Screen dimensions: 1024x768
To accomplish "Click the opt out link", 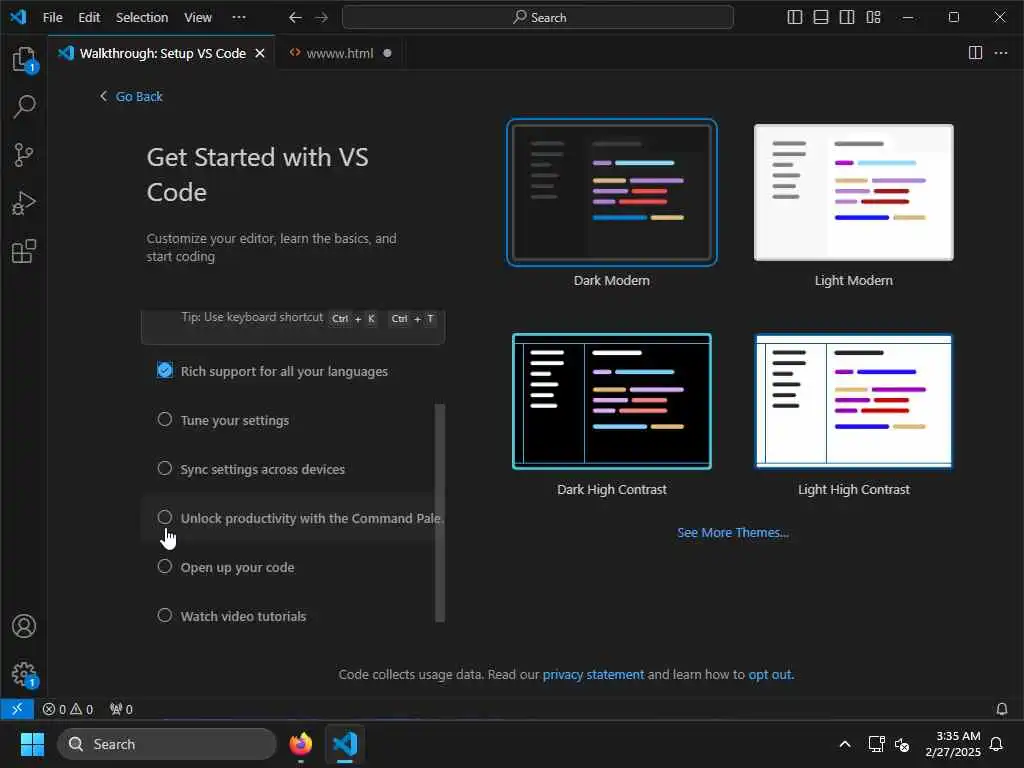I will 770,674.
